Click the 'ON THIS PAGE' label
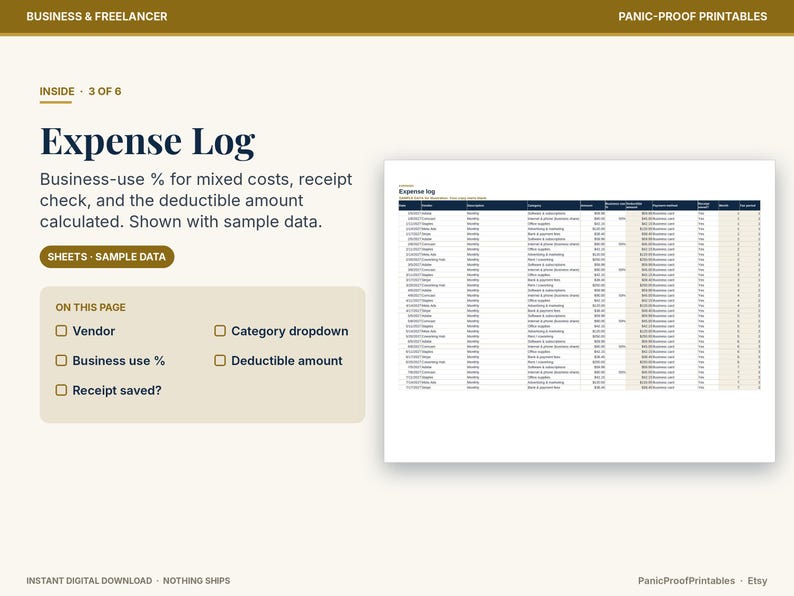The height and width of the screenshot is (596, 794). [x=91, y=307]
